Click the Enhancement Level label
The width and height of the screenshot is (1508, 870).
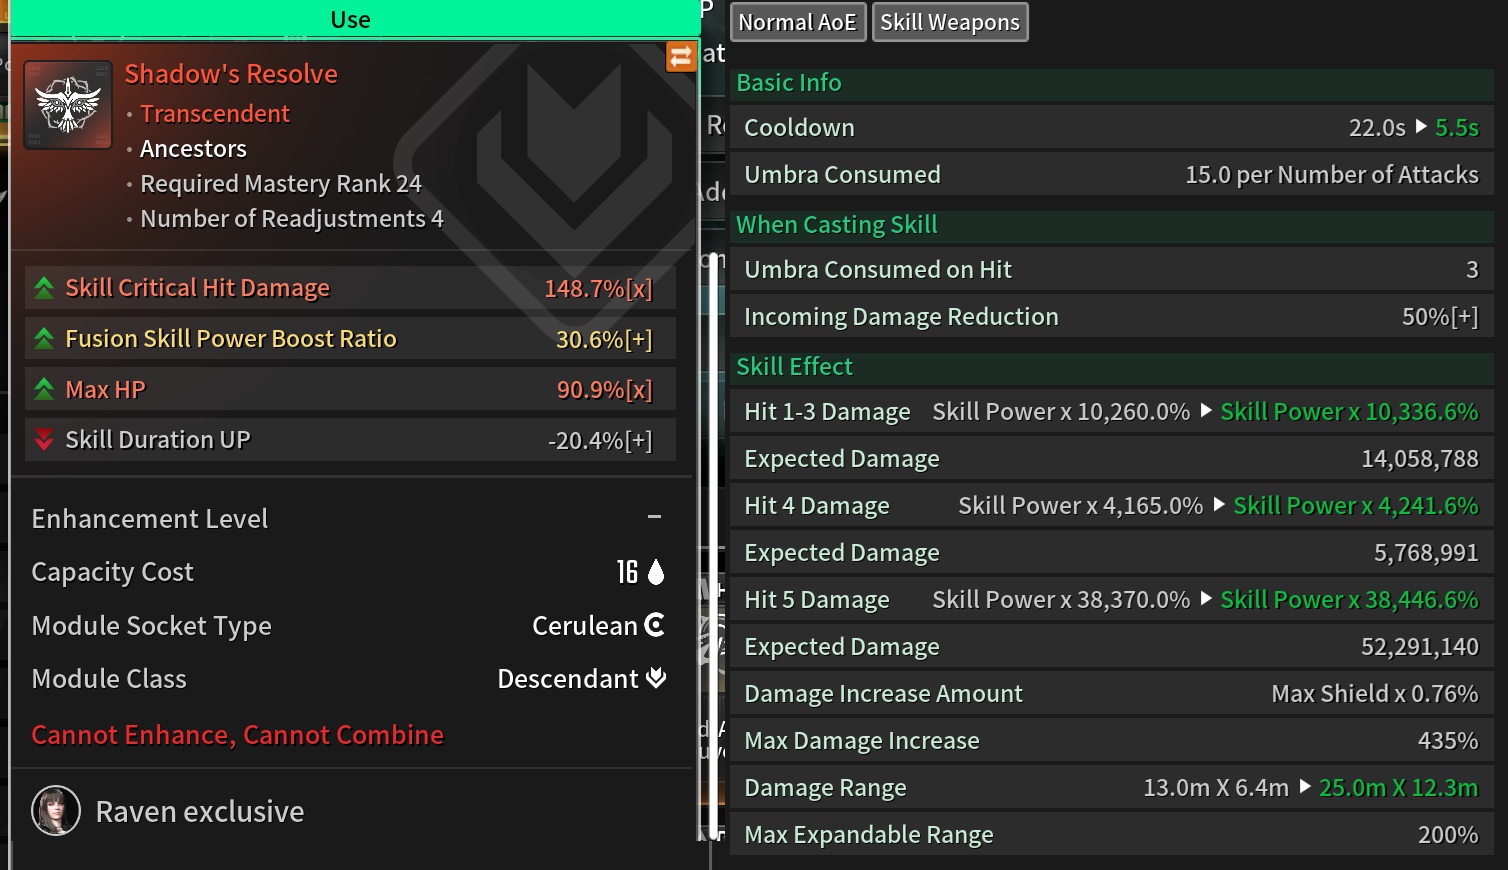point(150,519)
